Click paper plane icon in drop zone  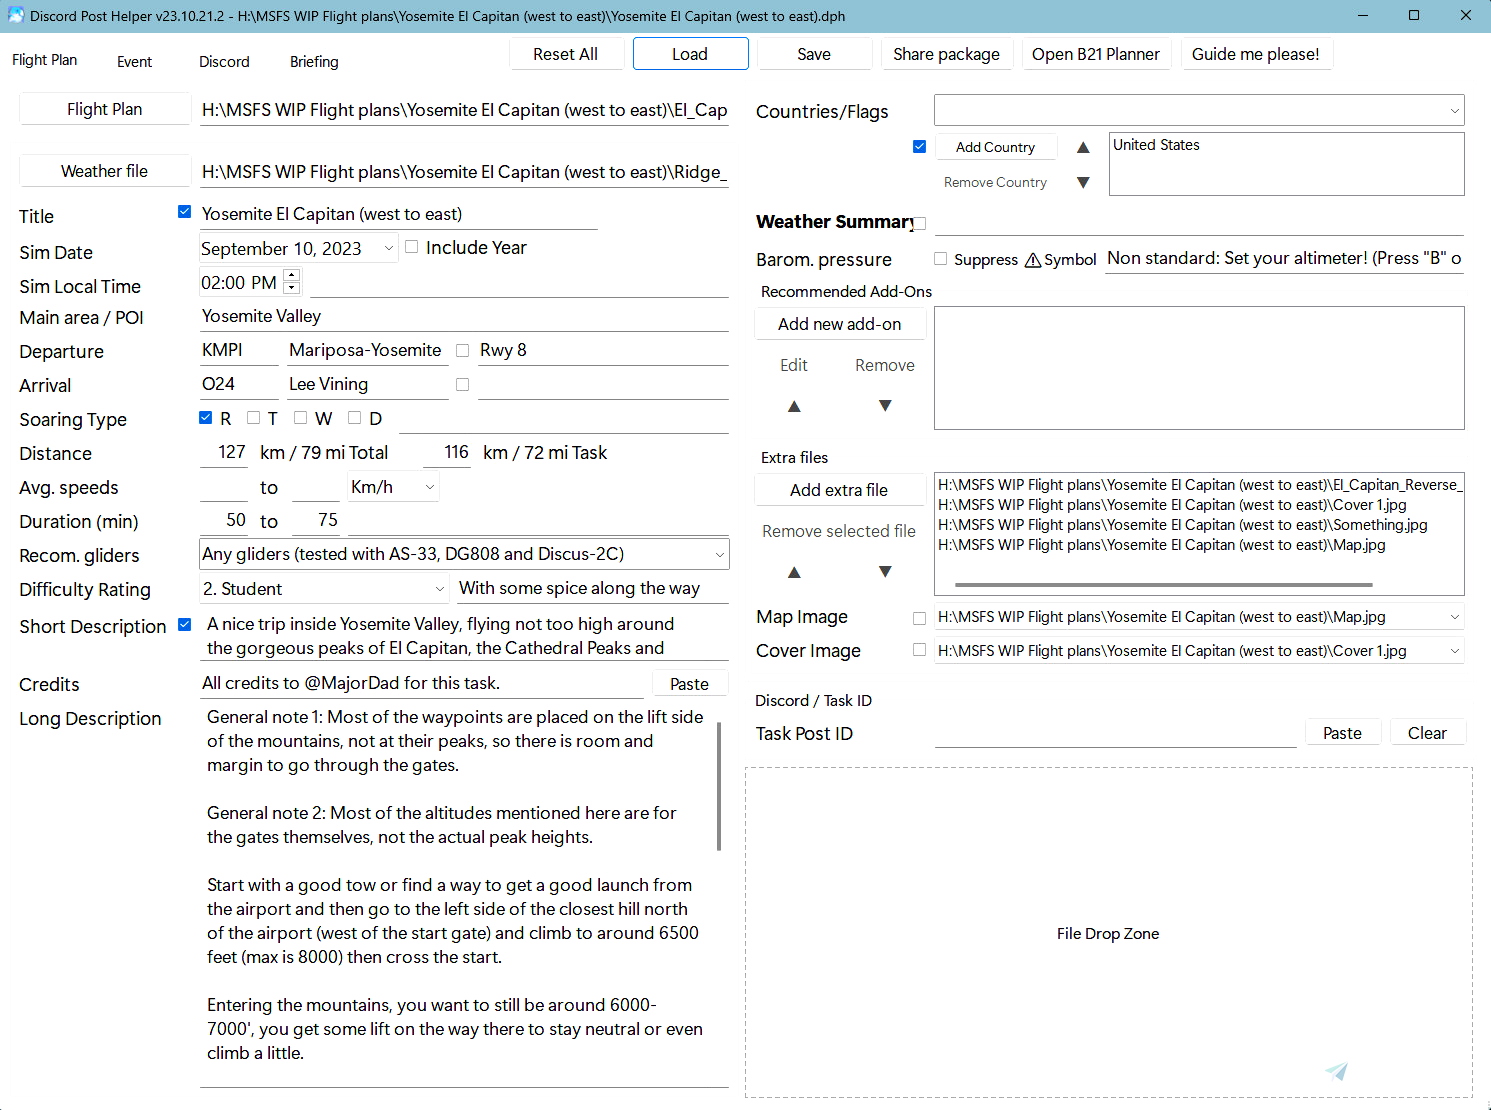pyautogui.click(x=1336, y=1071)
